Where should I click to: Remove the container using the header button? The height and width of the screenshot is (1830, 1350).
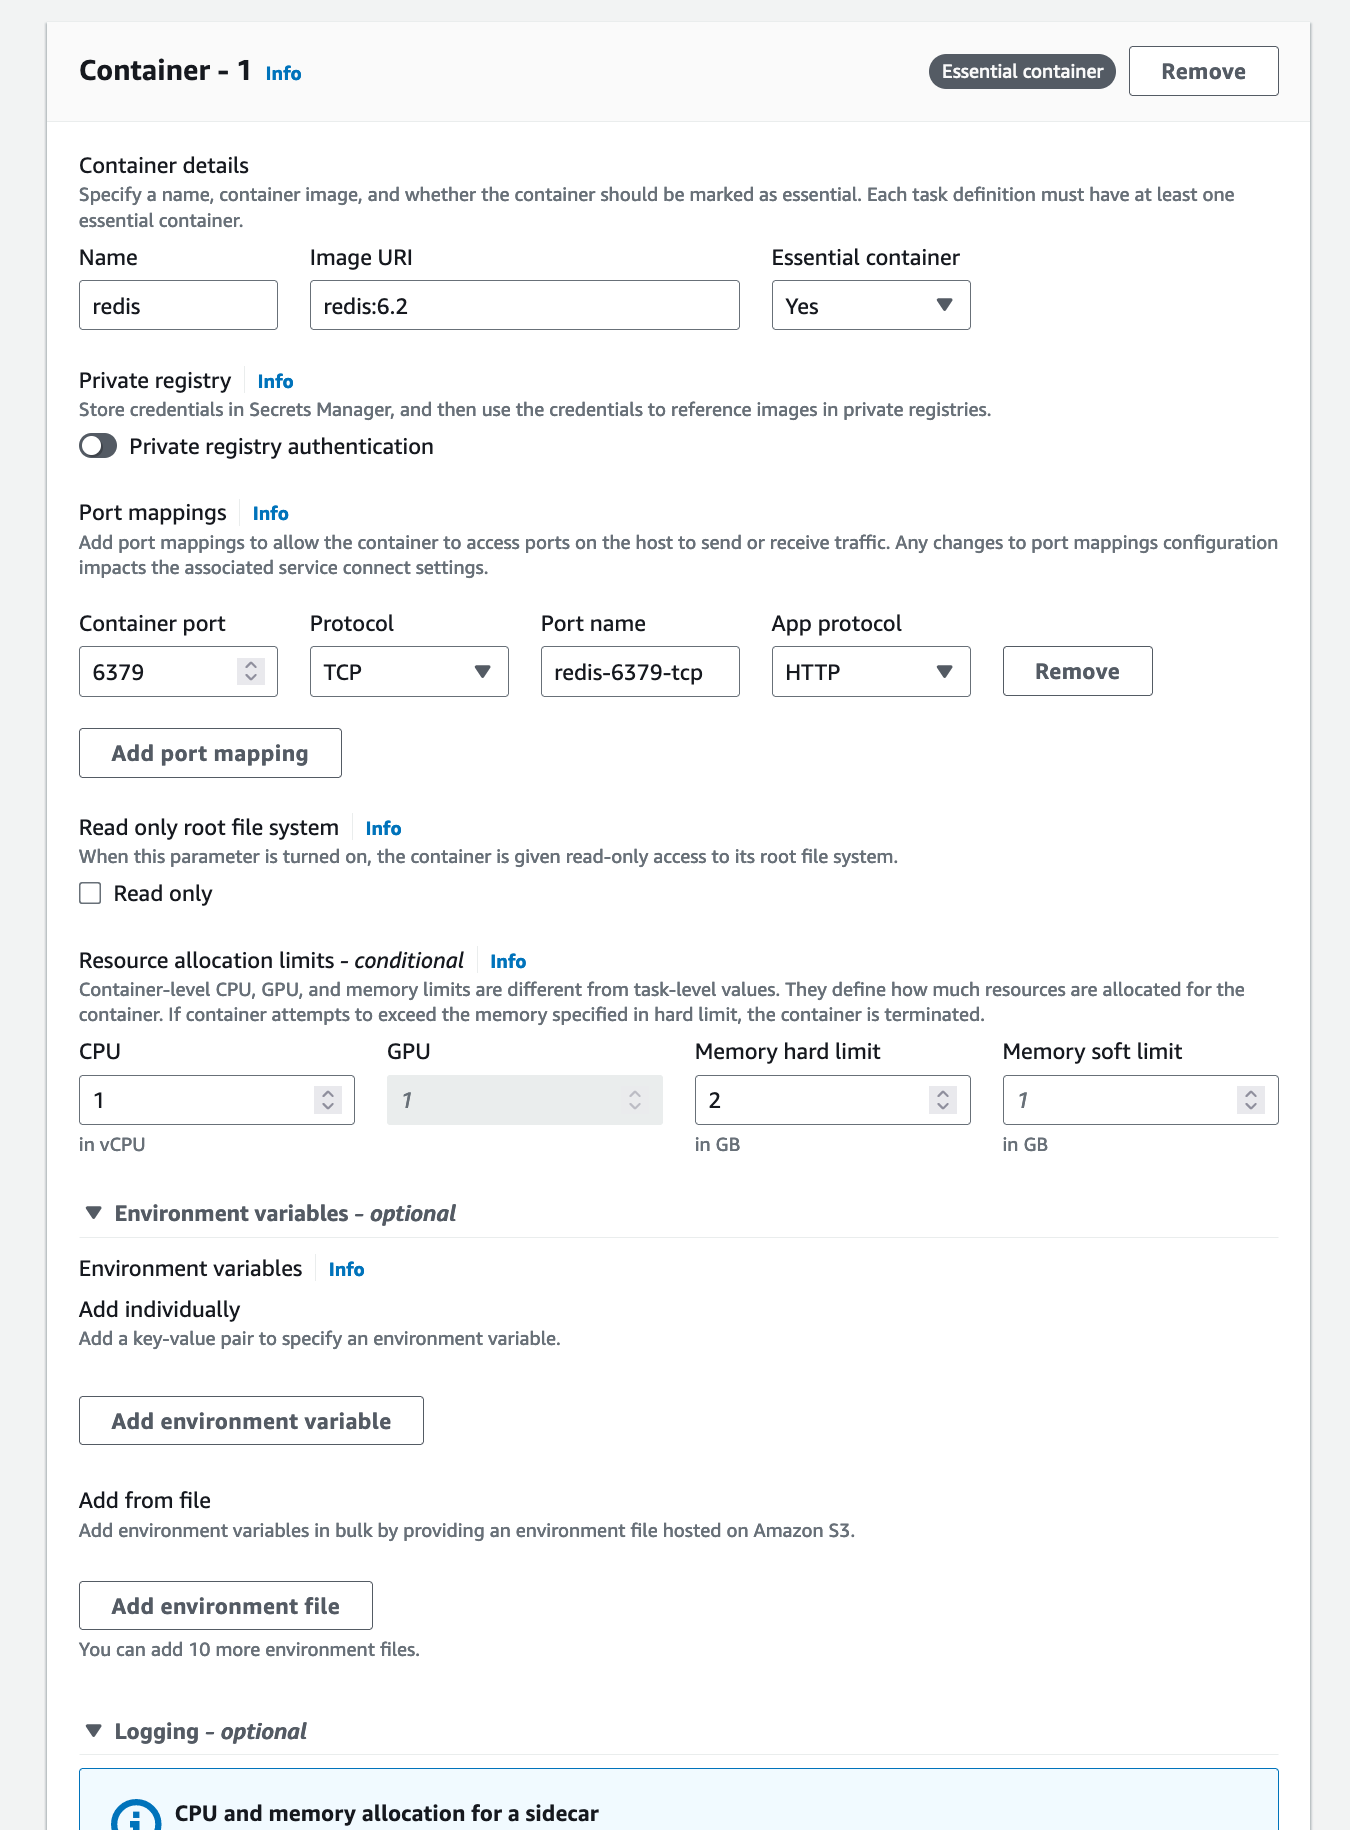1203,71
